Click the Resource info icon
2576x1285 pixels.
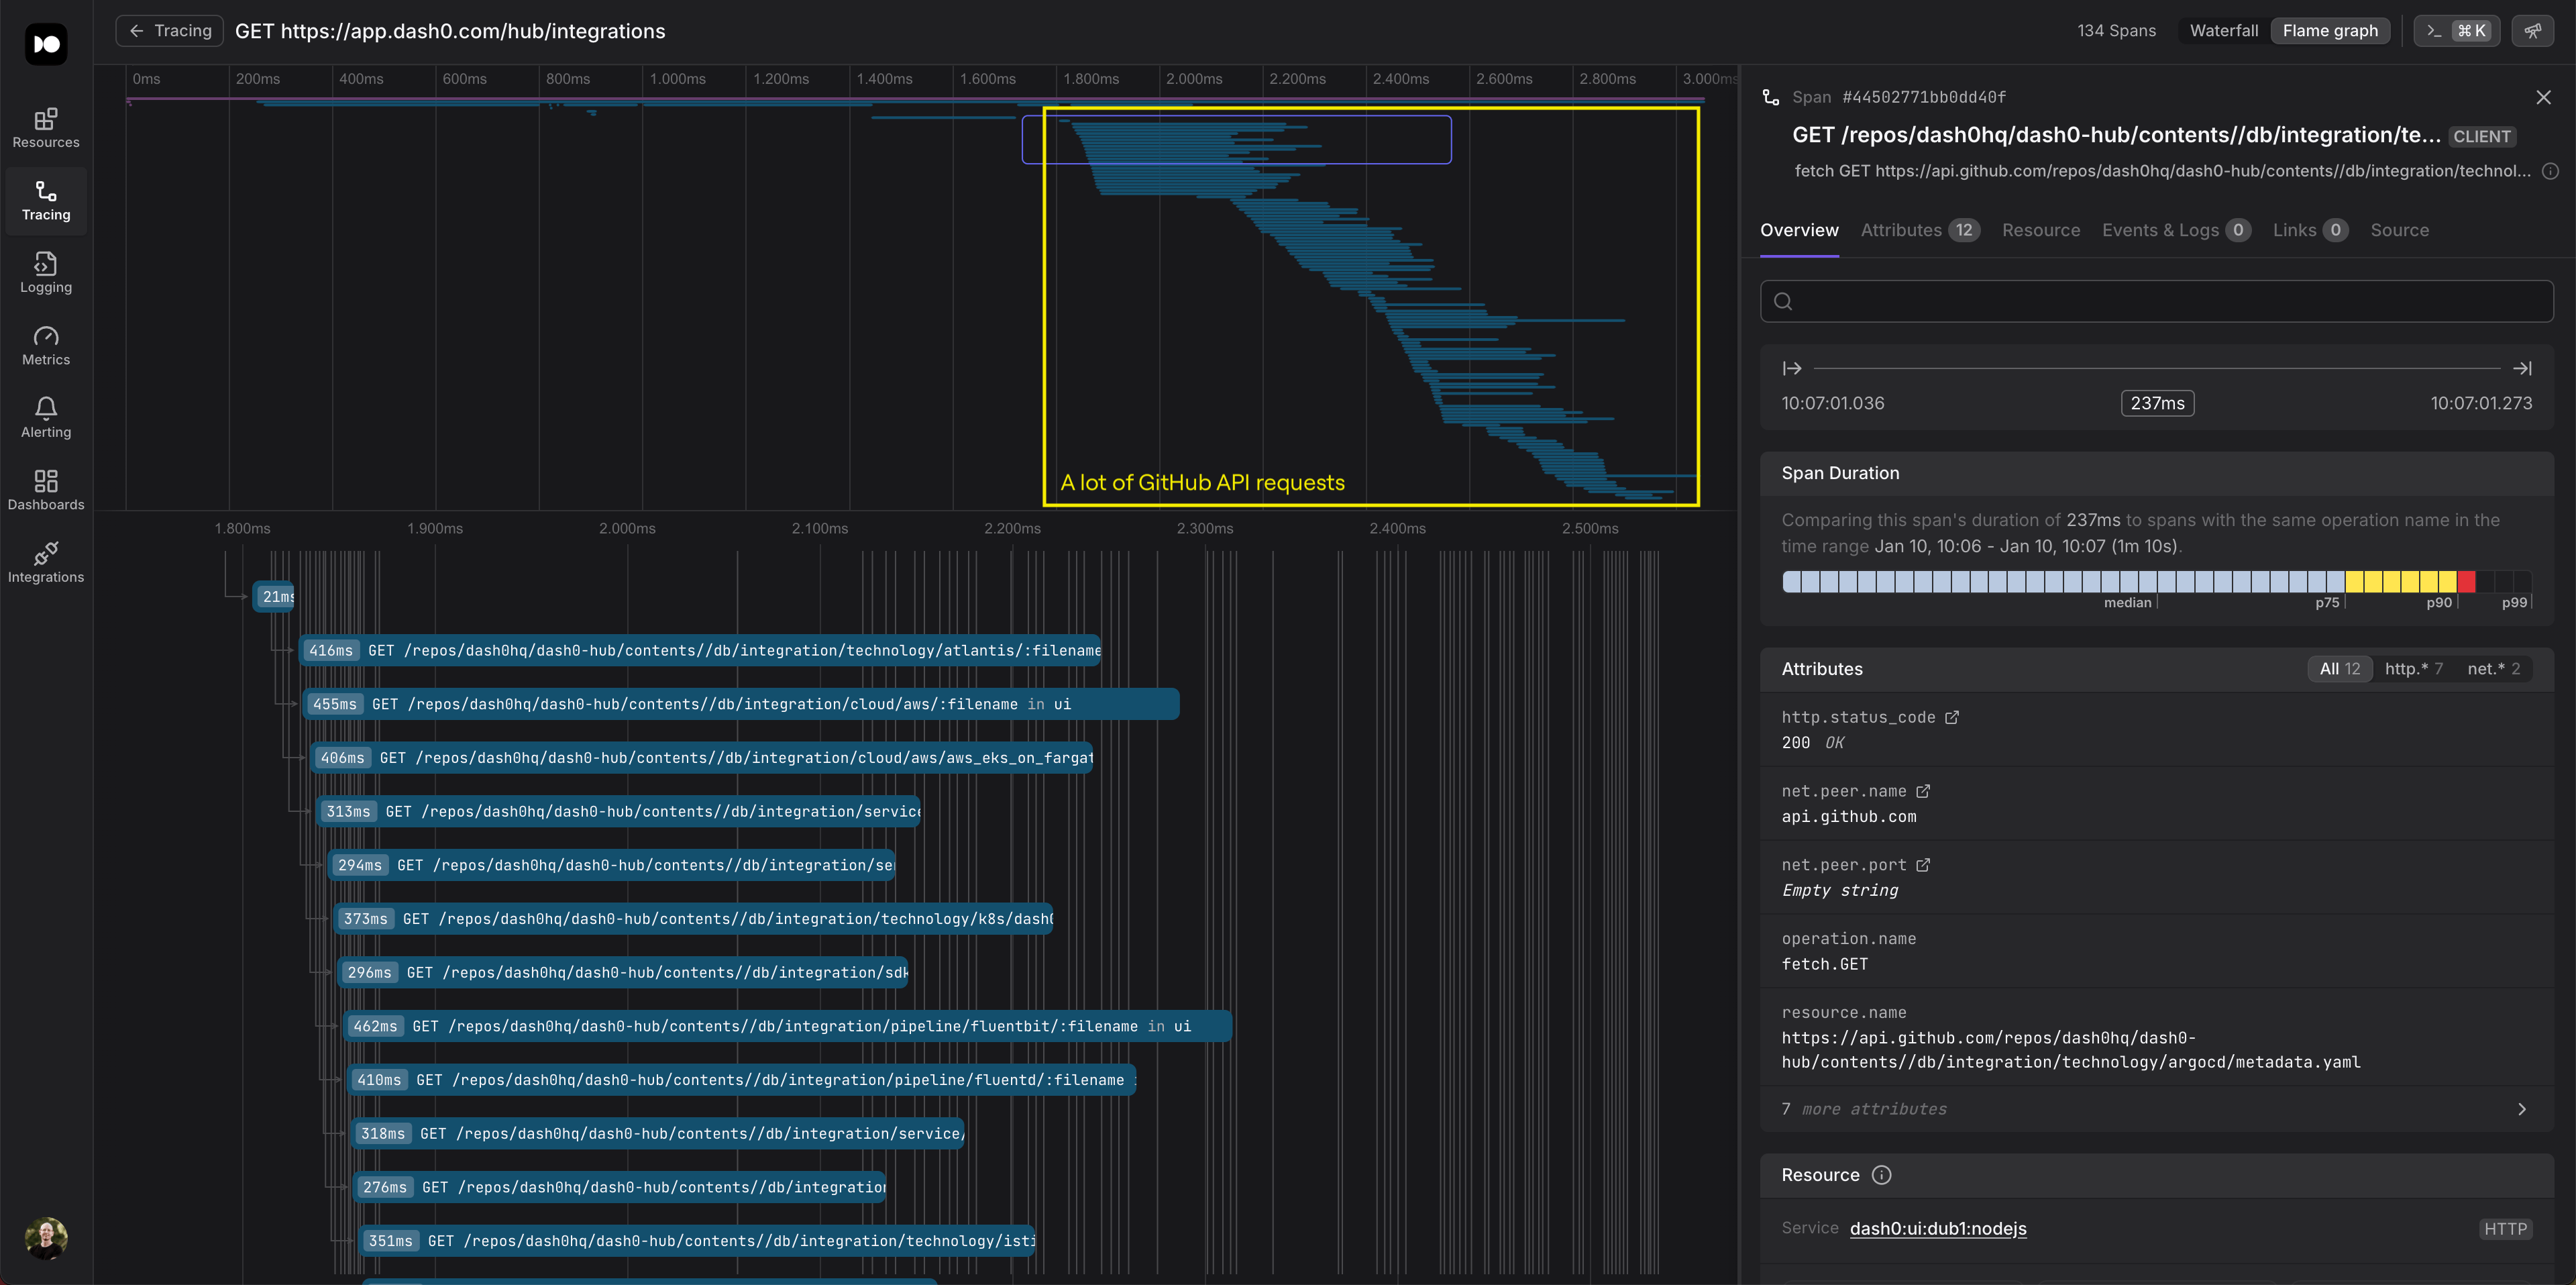(1882, 1175)
